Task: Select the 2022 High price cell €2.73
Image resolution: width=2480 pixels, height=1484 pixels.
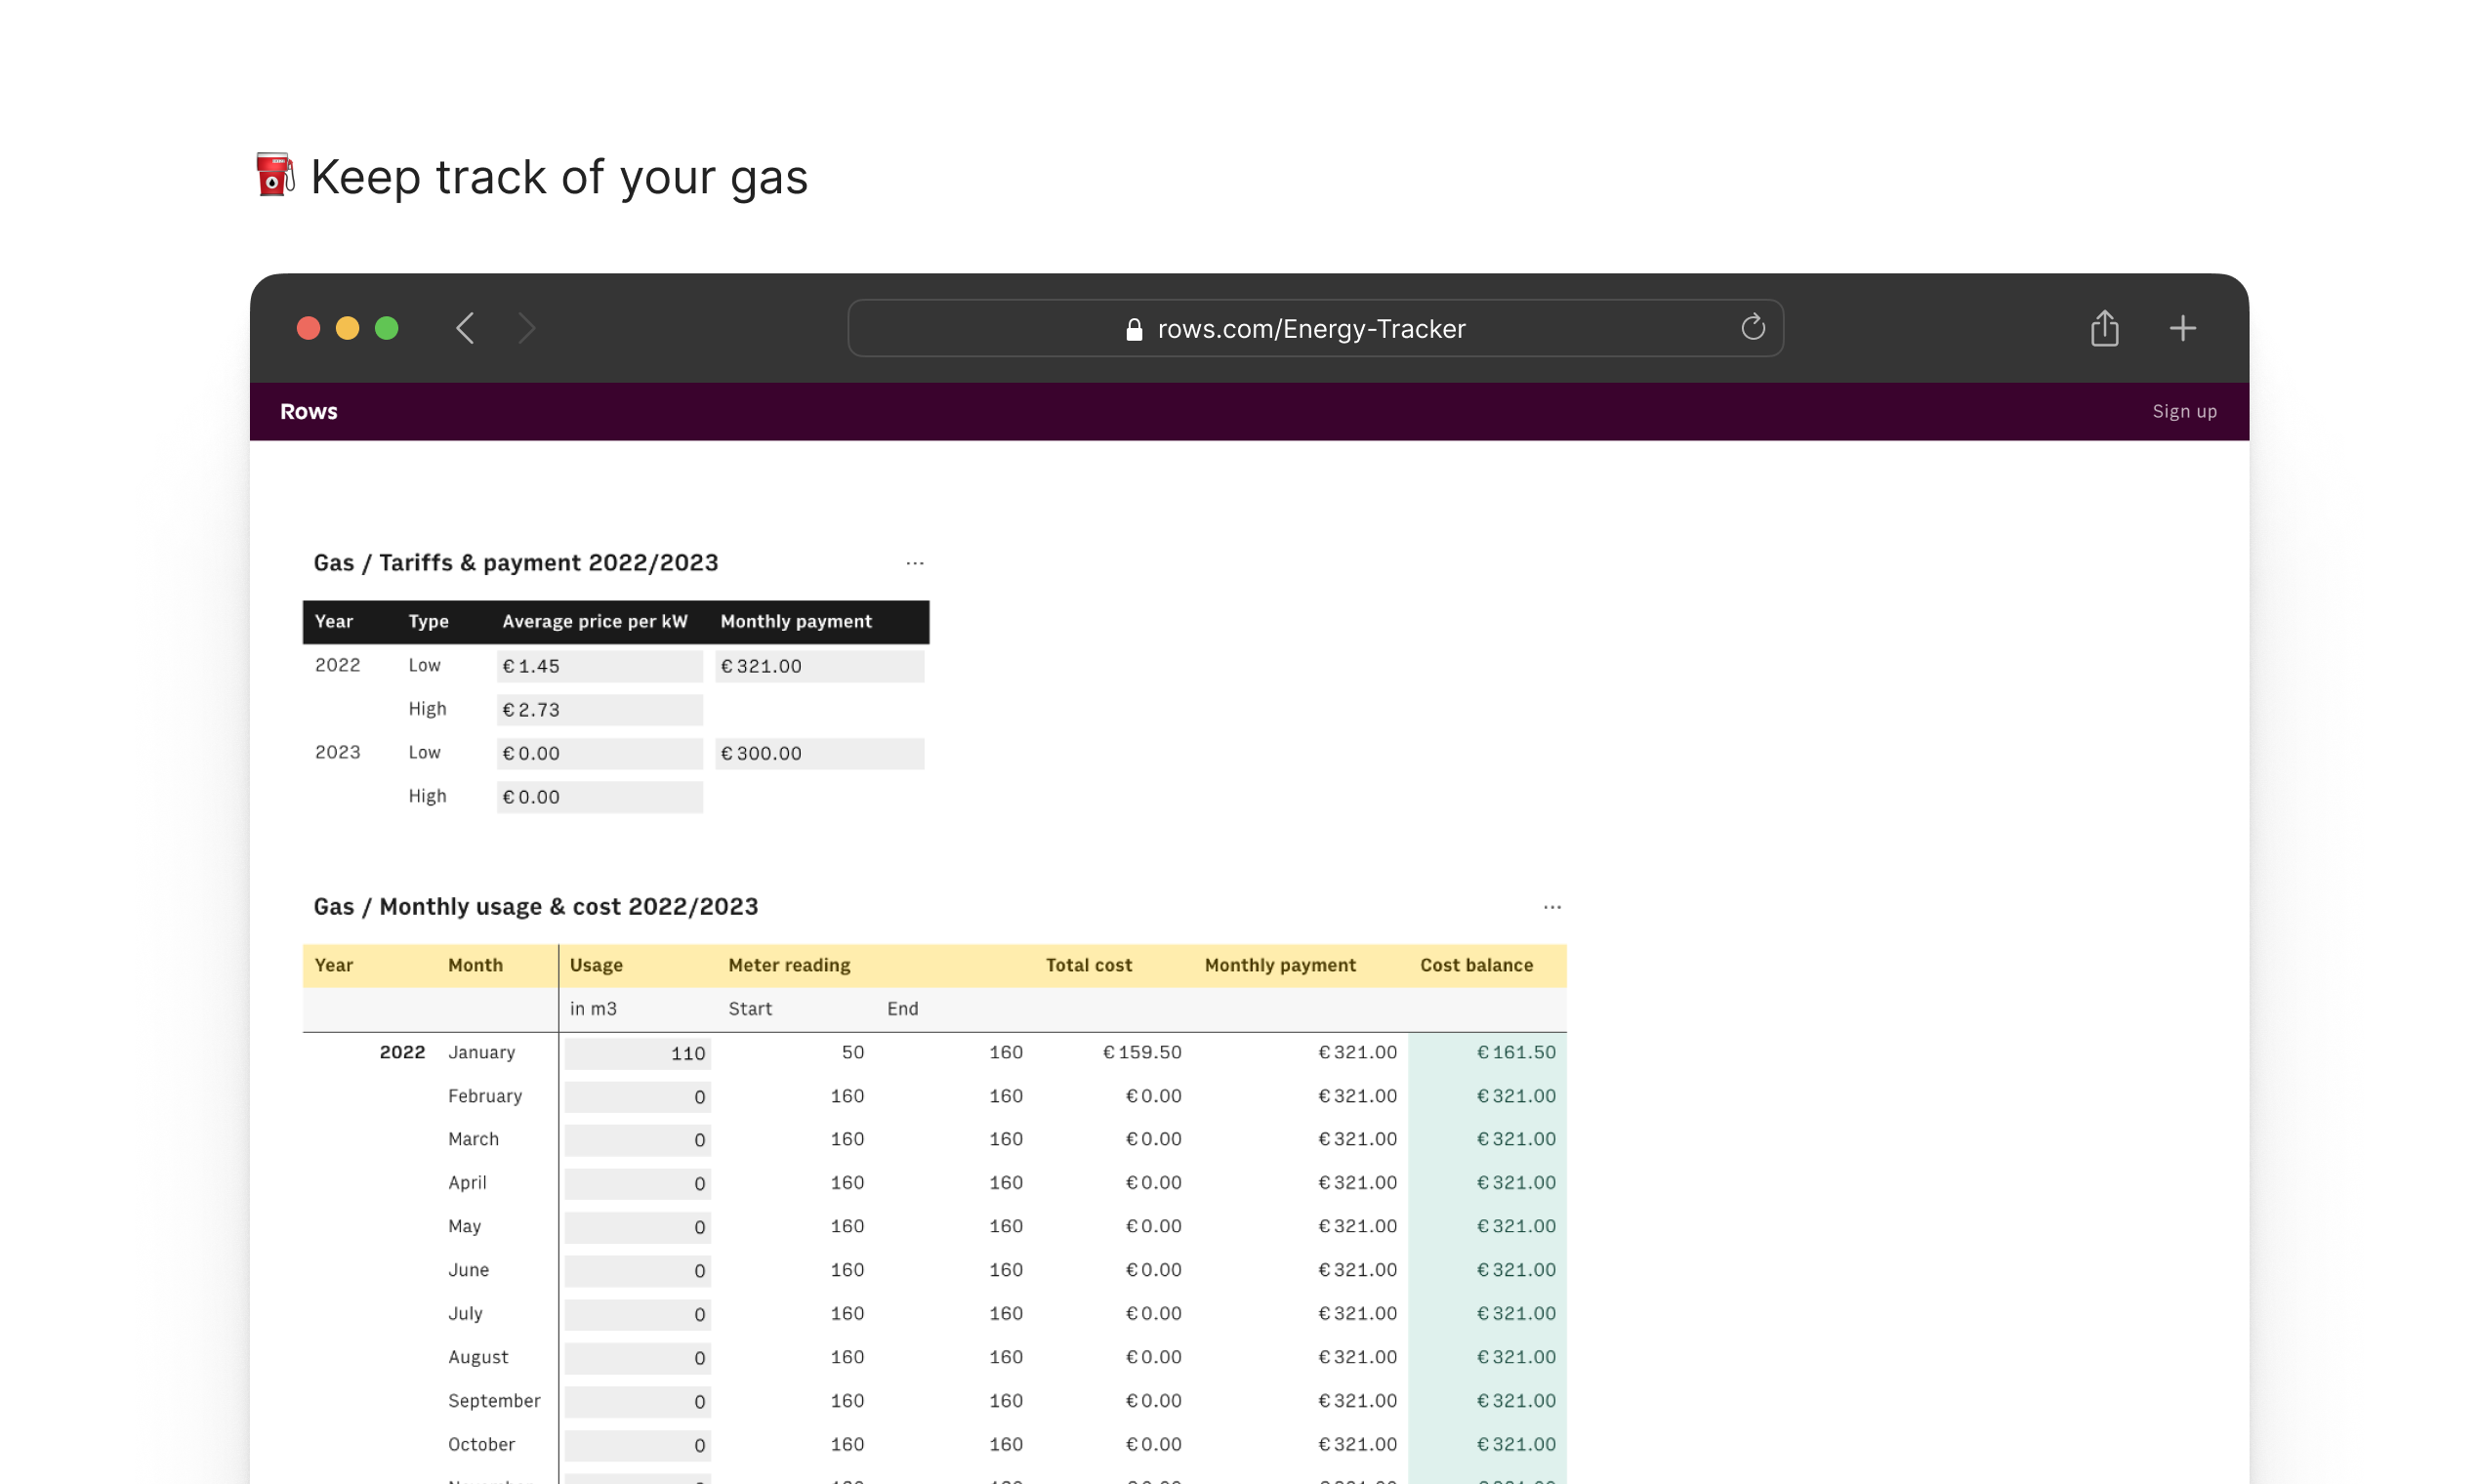Action: (599, 710)
